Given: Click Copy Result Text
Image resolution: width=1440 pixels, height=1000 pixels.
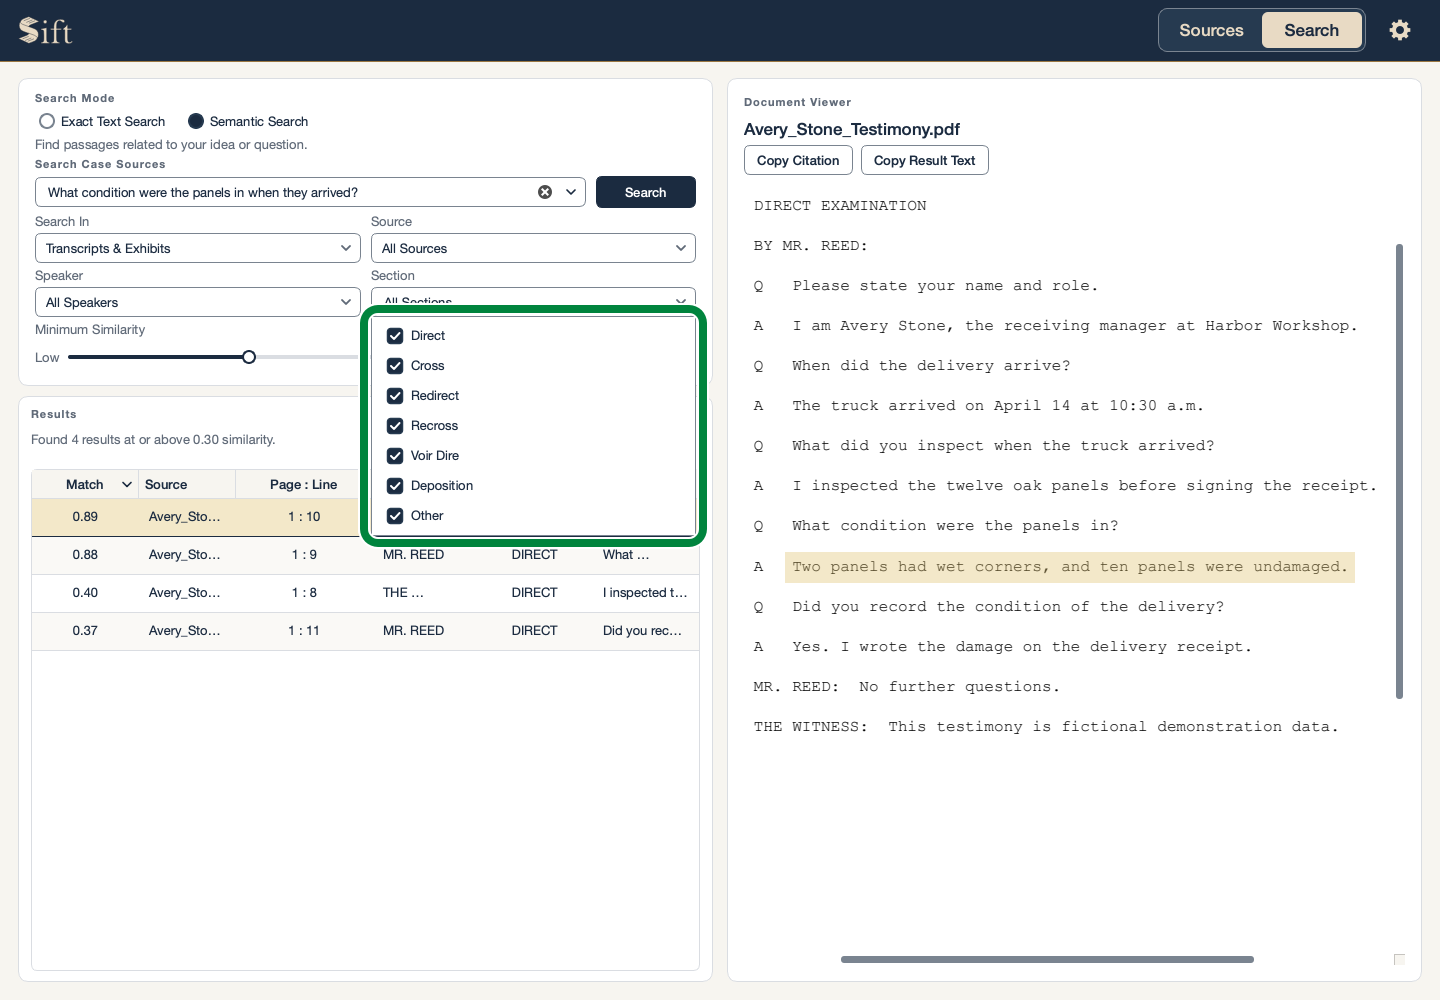Looking at the screenshot, I should coord(924,160).
